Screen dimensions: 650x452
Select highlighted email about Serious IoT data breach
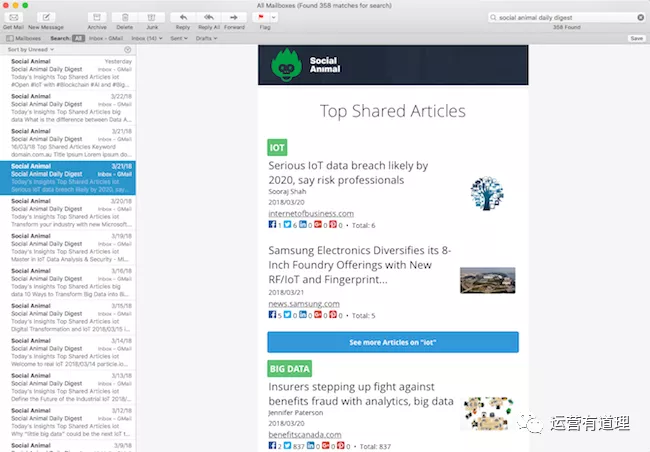pyautogui.click(x=68, y=177)
